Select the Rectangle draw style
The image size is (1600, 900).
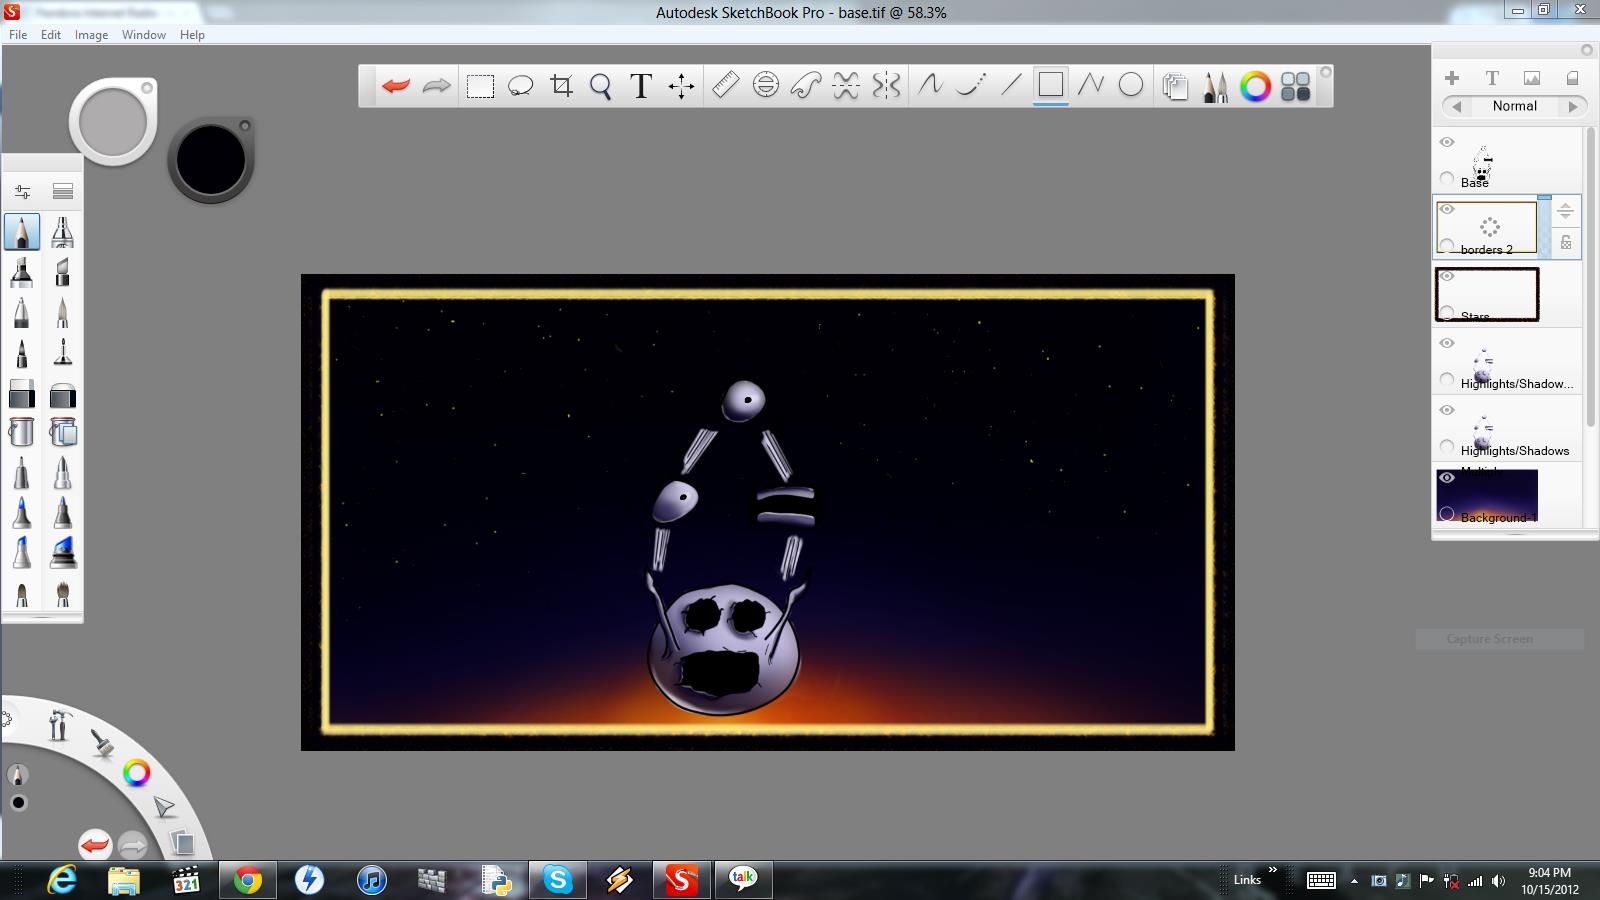(1050, 85)
